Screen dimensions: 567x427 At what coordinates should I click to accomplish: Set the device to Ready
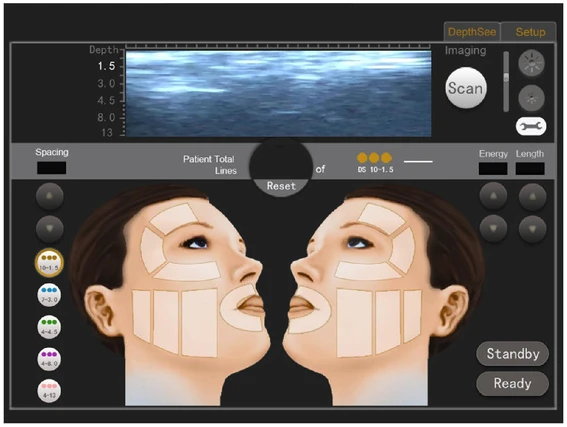[512, 383]
